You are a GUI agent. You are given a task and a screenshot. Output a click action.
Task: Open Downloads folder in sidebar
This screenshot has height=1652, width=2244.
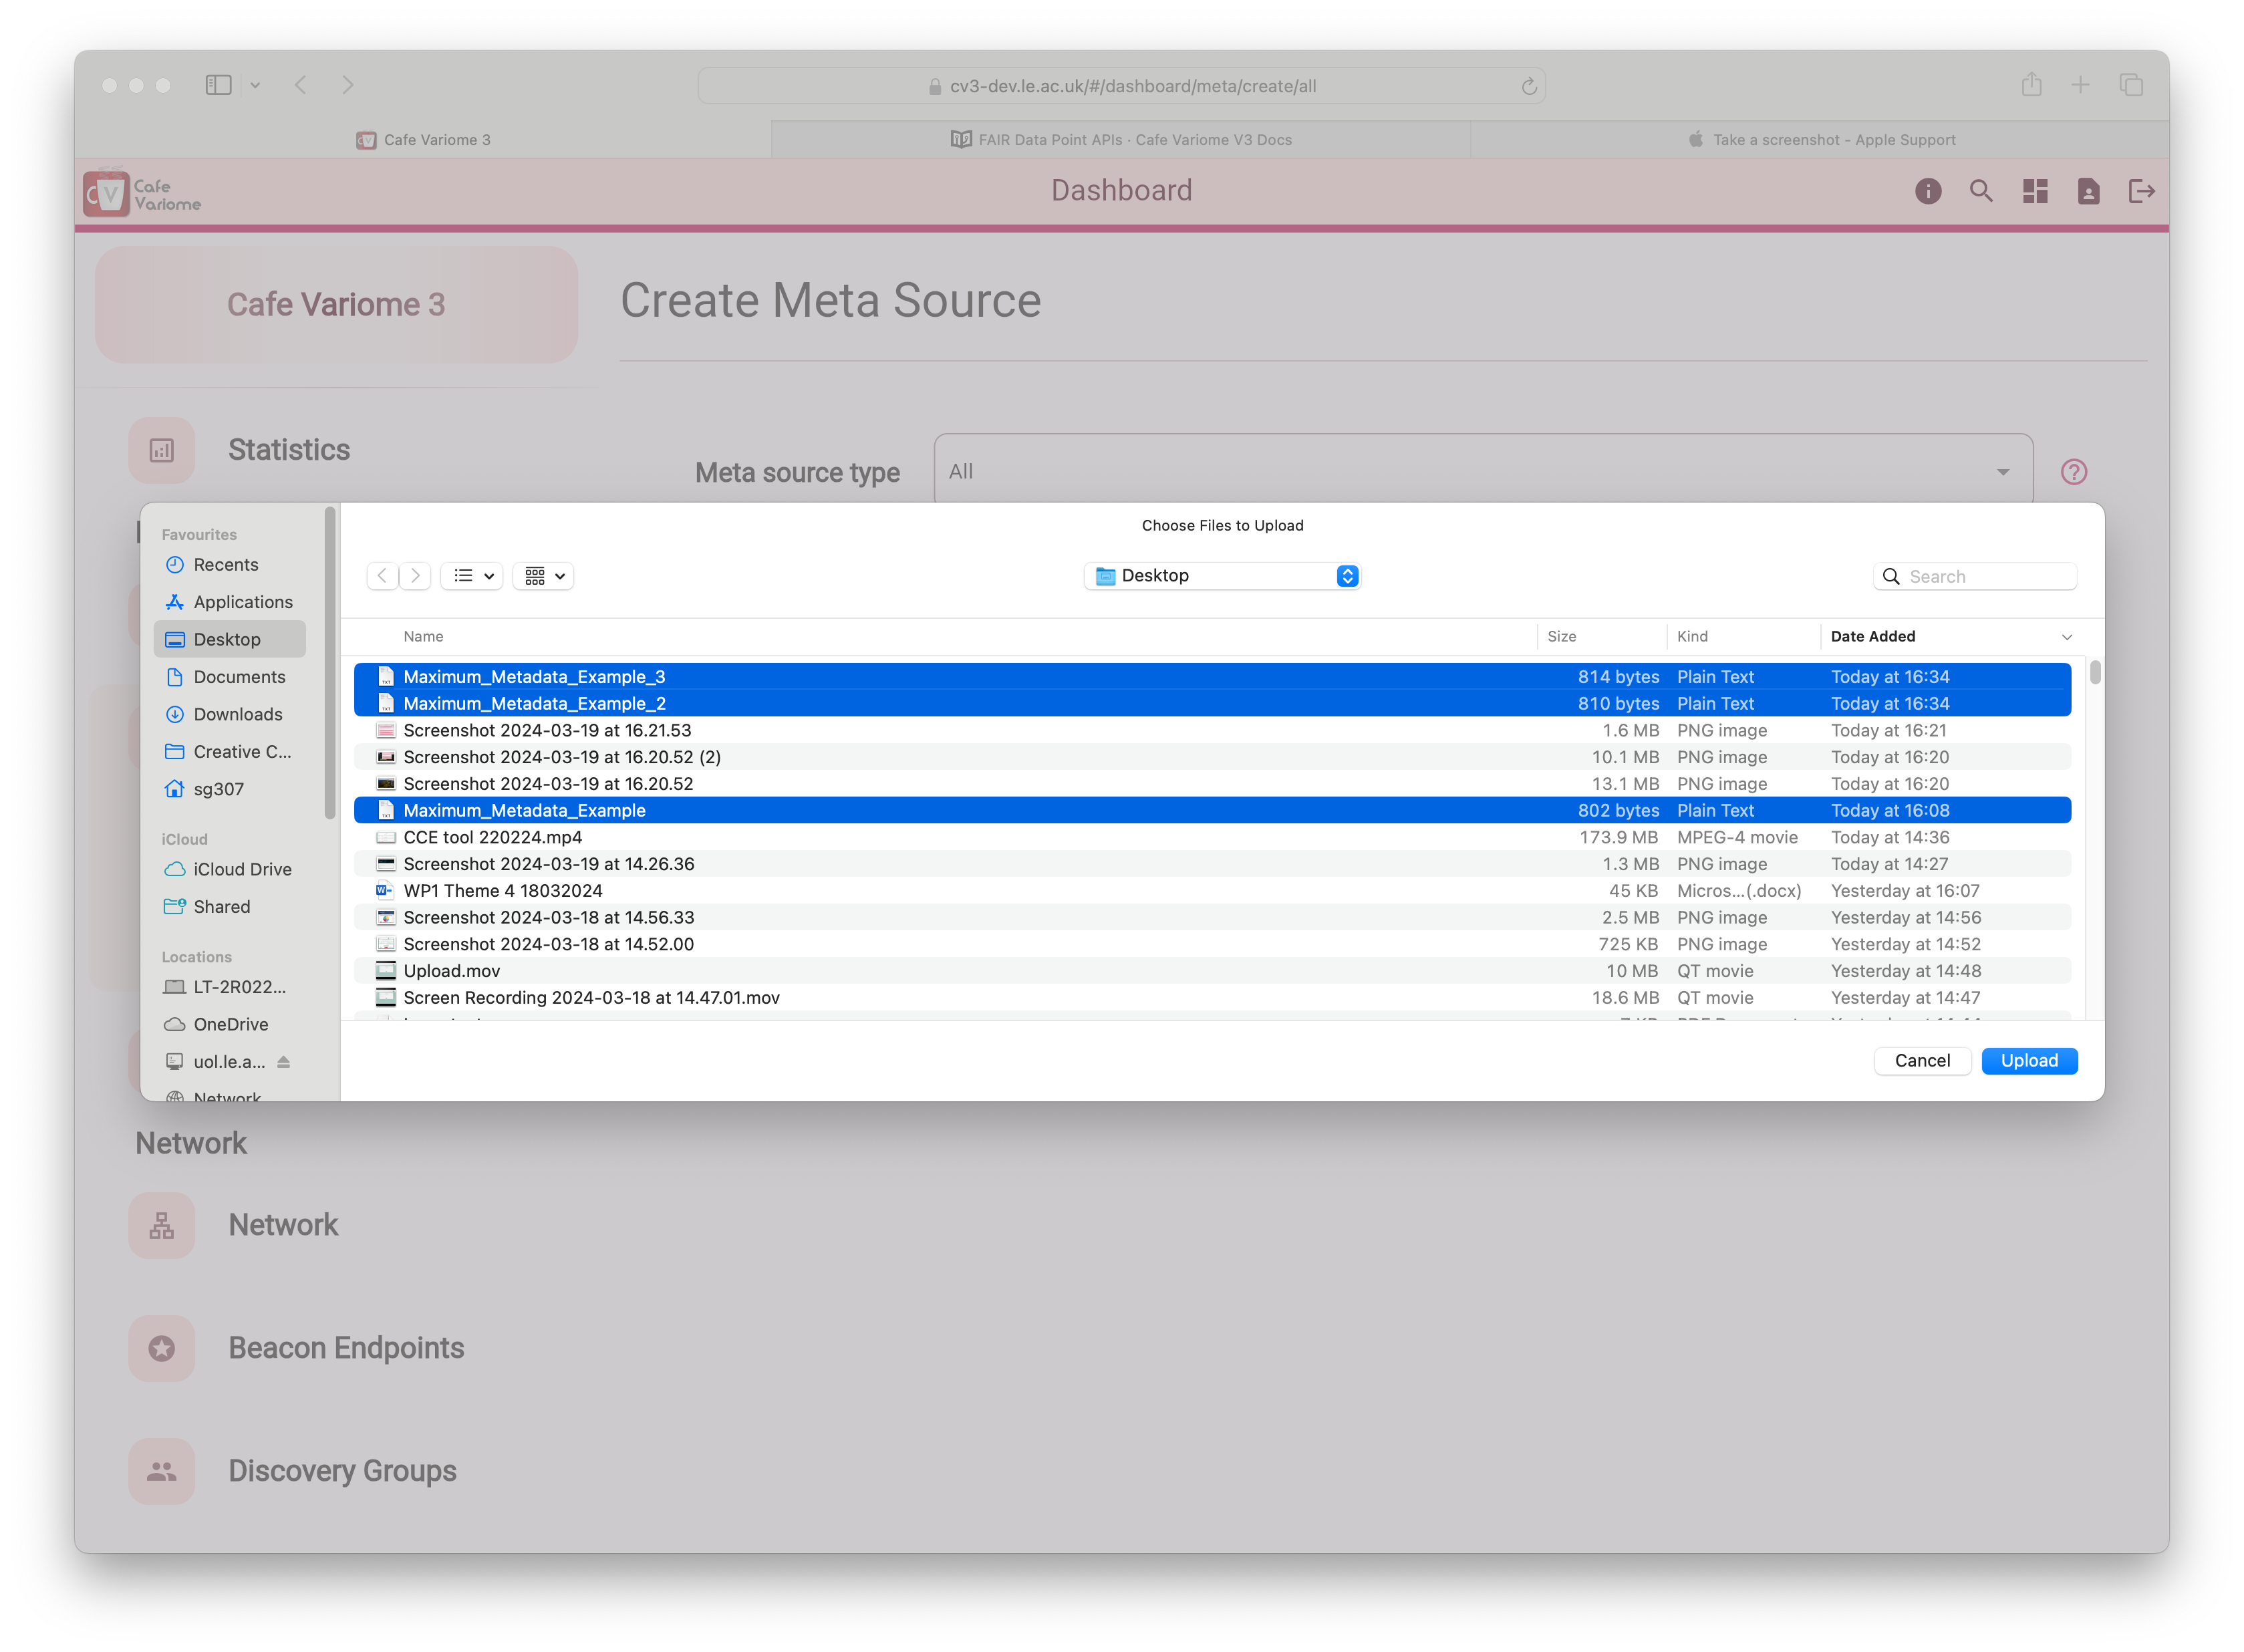[230, 714]
